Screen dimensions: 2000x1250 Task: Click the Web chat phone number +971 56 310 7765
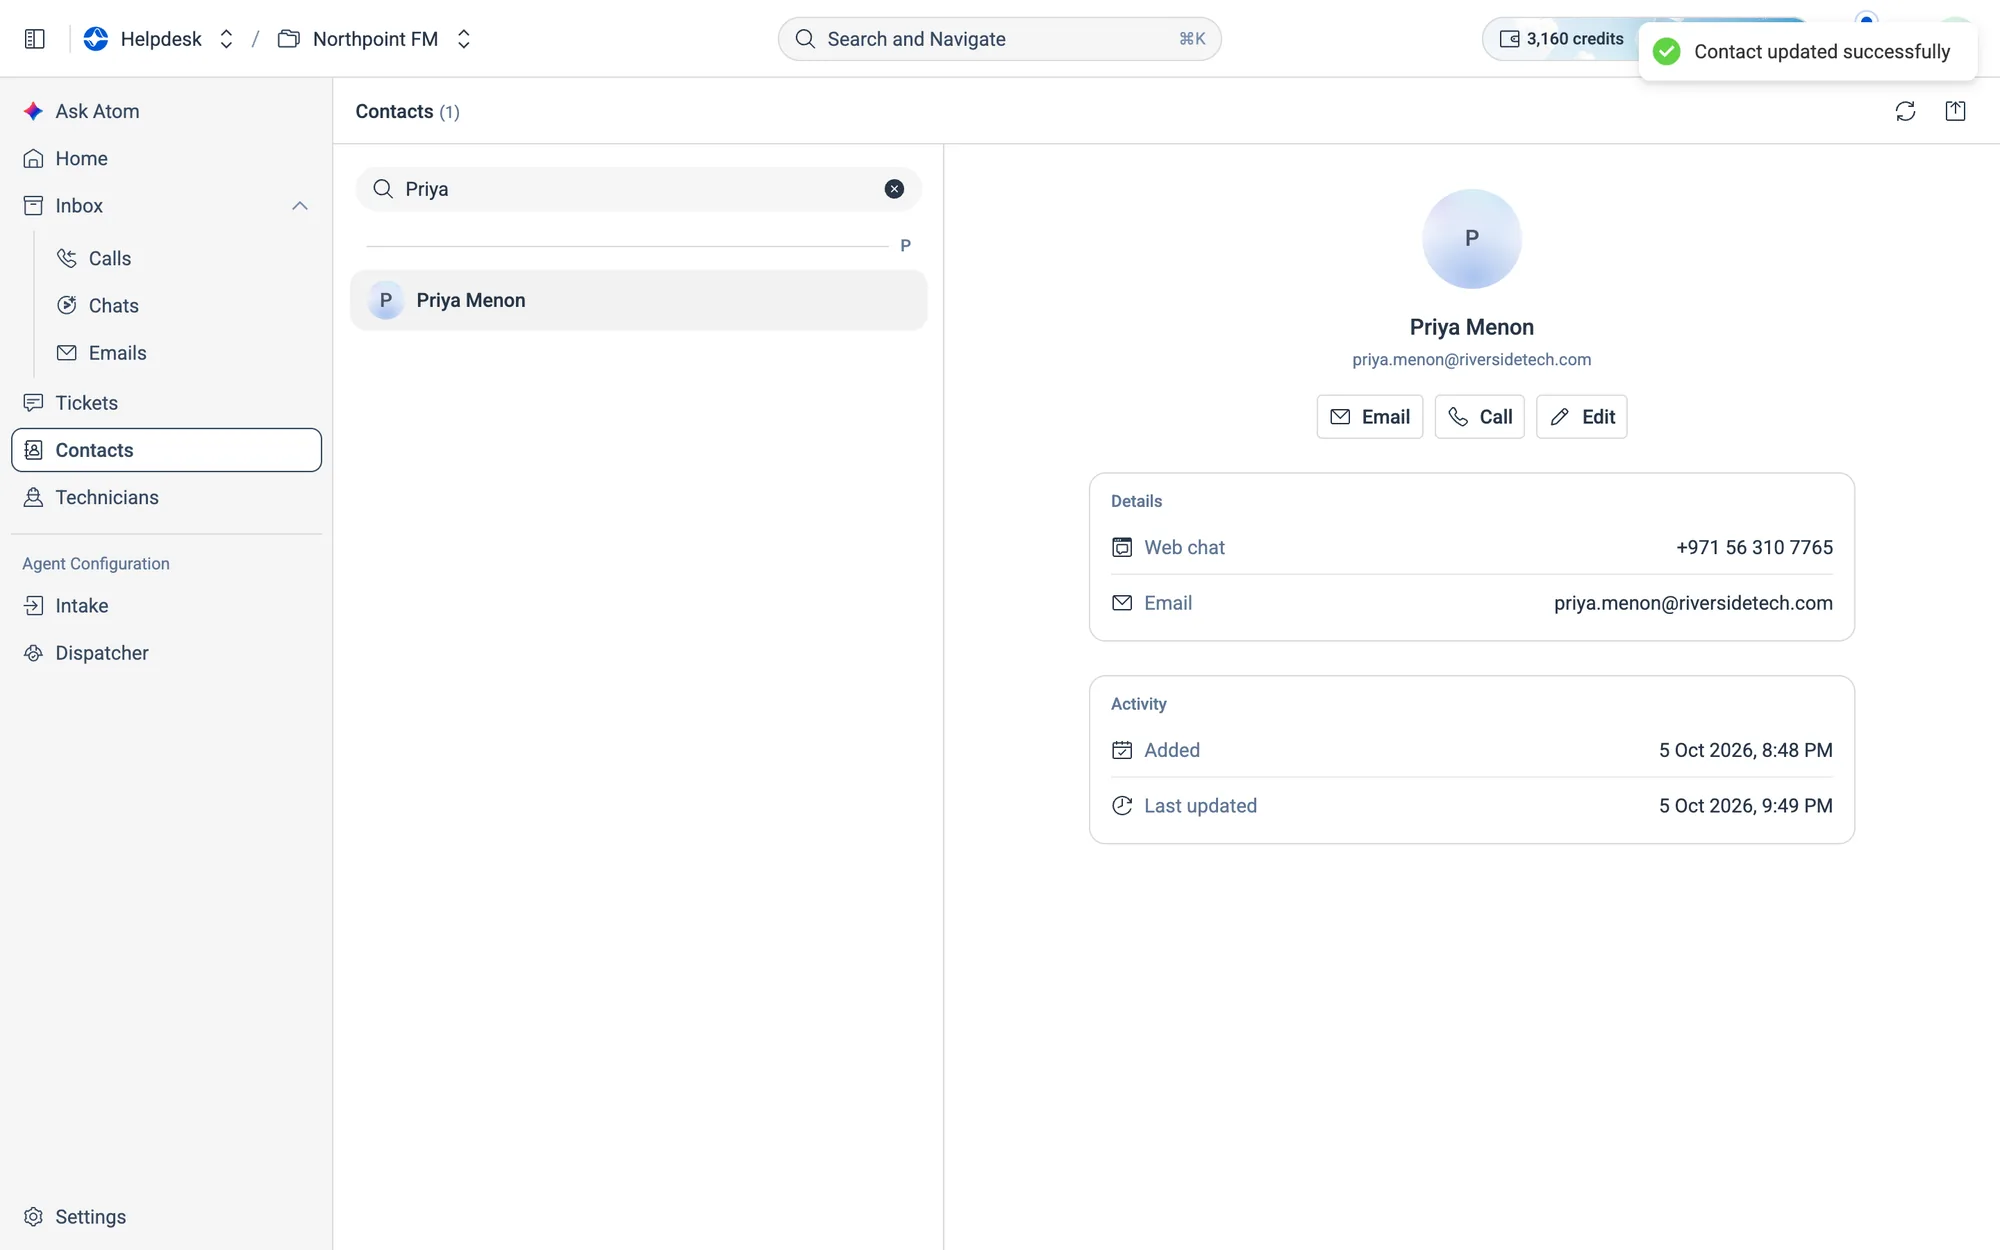[x=1754, y=547]
